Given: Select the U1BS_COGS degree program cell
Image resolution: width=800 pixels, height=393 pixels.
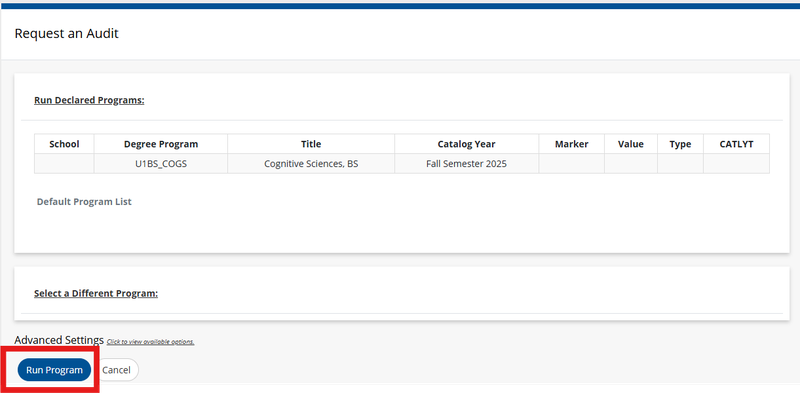Looking at the screenshot, I should tap(161, 164).
